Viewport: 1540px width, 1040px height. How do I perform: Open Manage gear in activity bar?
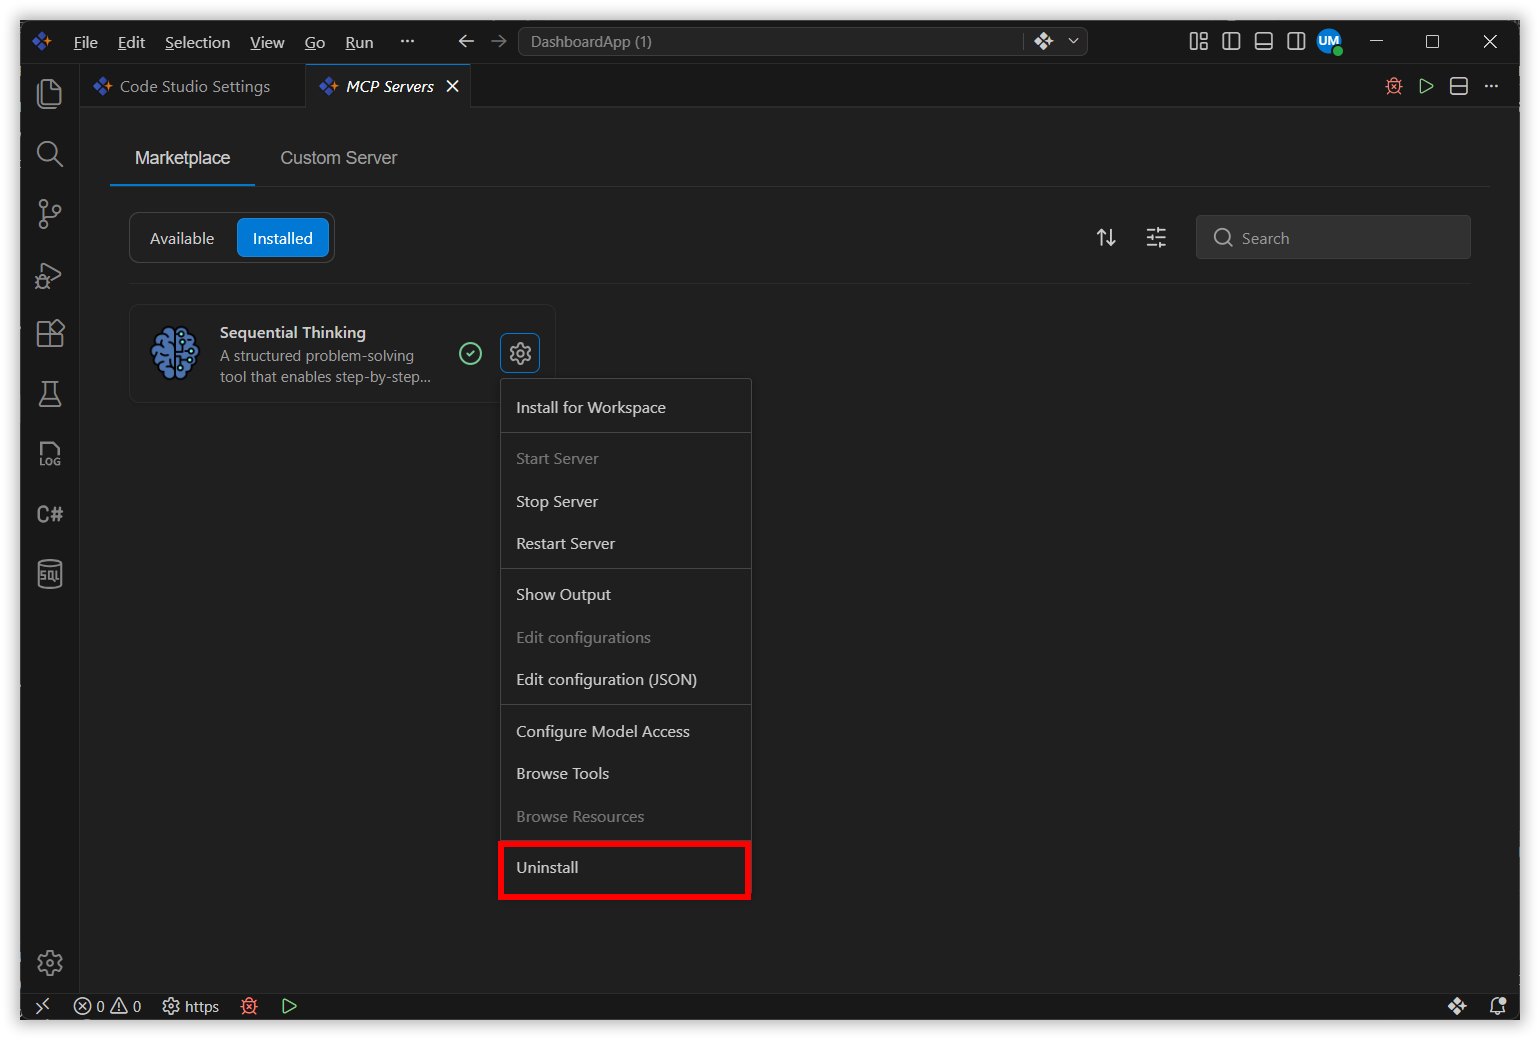(50, 963)
